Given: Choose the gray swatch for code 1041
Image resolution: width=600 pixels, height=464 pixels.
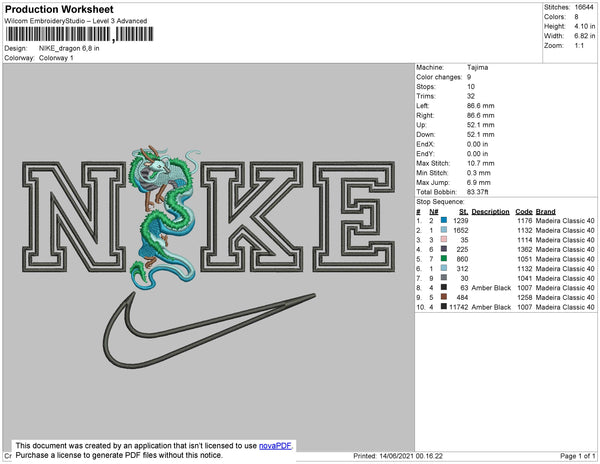Looking at the screenshot, I should [x=444, y=278].
